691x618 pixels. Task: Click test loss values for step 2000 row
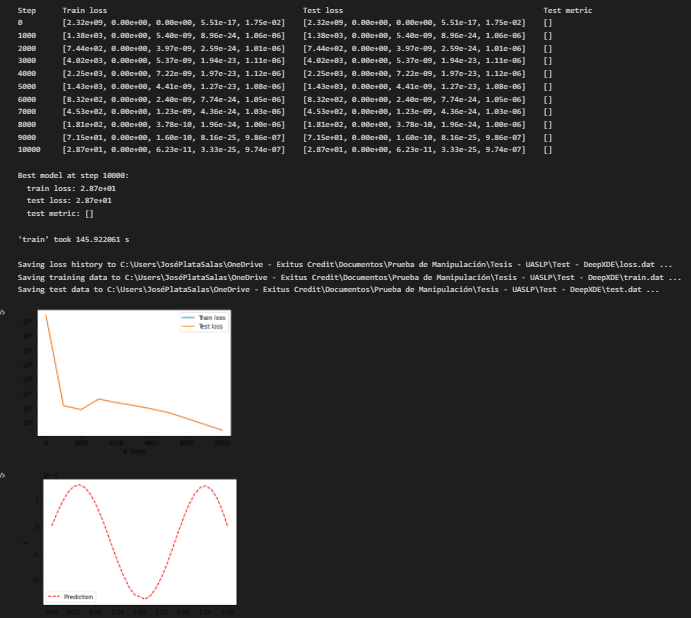(414, 48)
